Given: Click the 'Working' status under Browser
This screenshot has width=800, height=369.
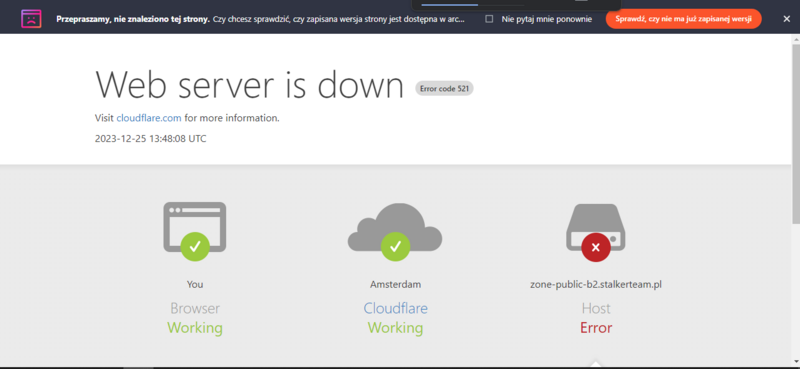Looking at the screenshot, I should [x=195, y=328].
